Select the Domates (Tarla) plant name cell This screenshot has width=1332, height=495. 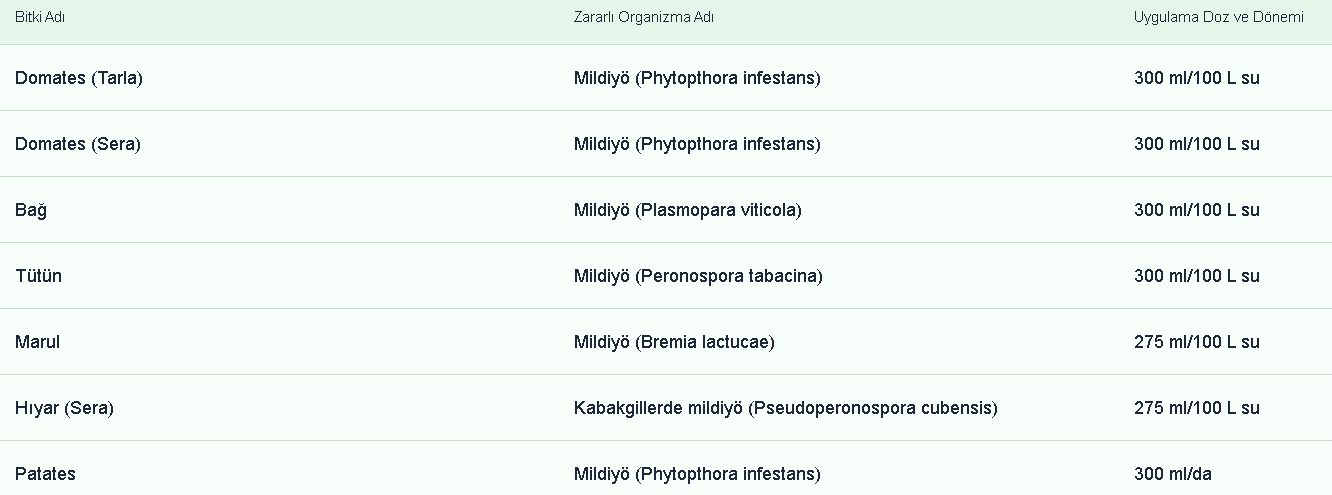[x=79, y=78]
